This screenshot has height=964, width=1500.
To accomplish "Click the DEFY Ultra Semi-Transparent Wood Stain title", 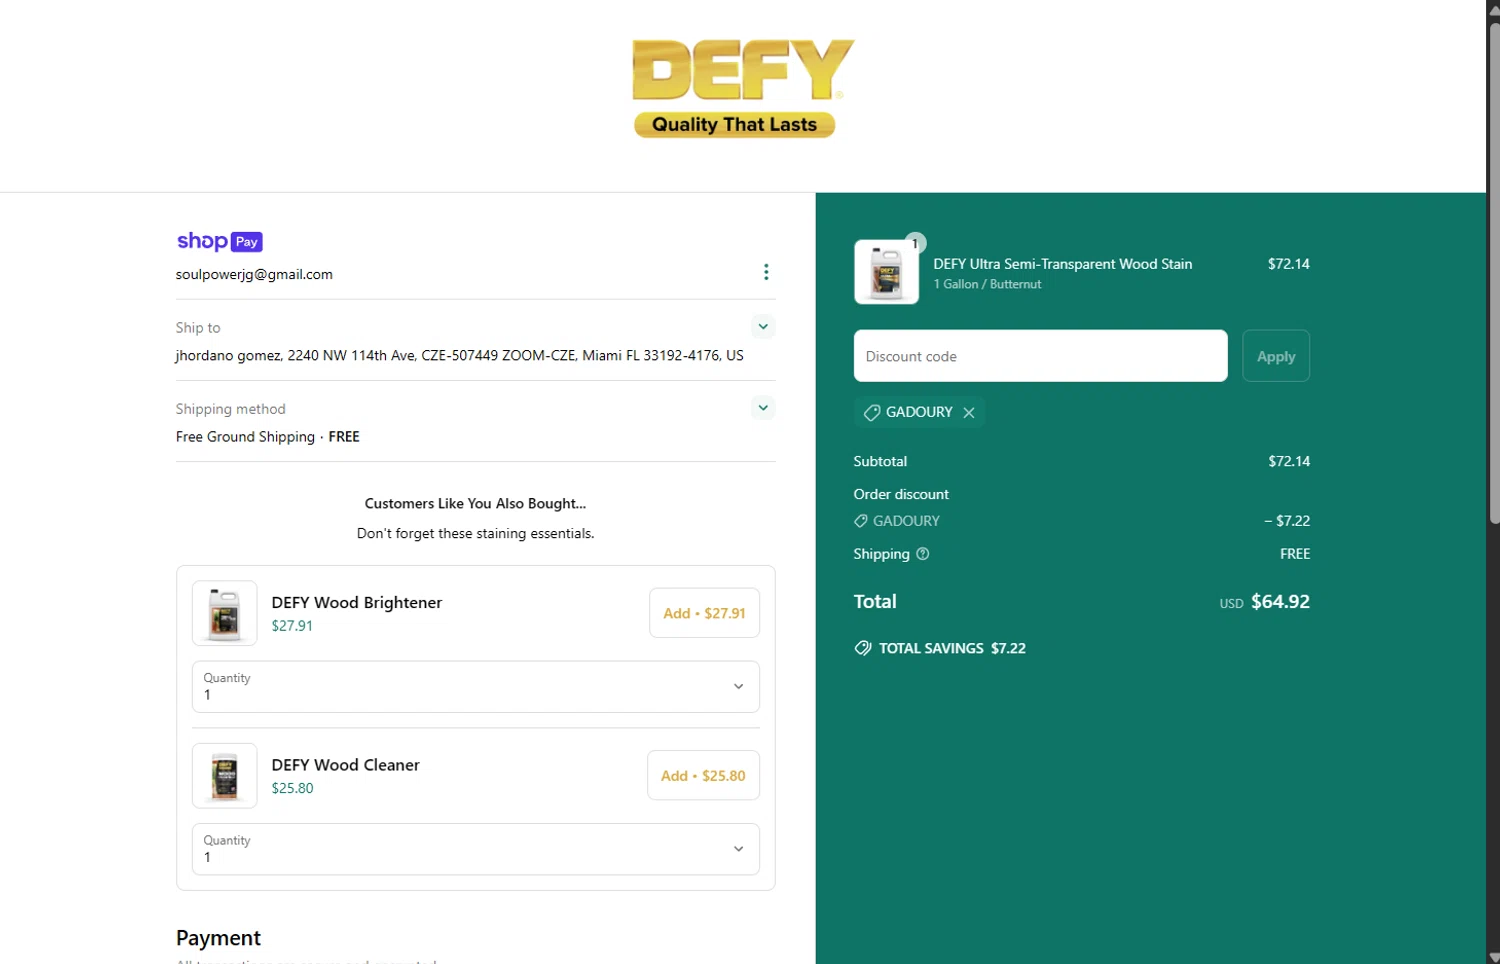I will (1063, 264).
